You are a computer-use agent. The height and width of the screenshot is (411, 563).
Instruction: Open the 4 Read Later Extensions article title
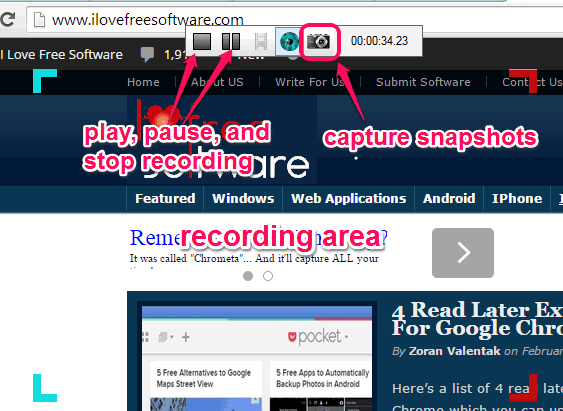pos(477,319)
